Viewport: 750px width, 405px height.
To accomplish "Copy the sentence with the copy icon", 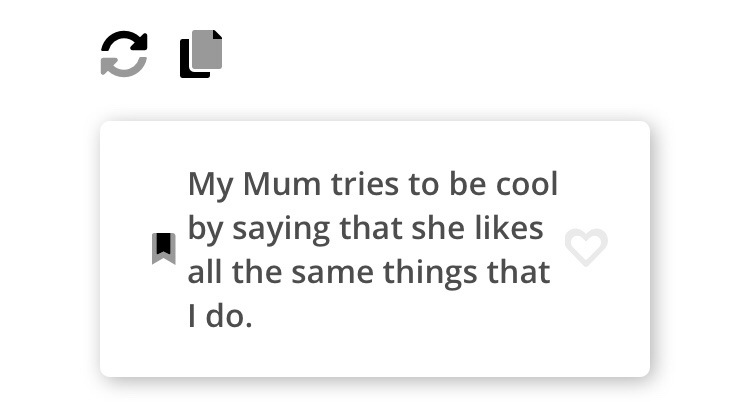I will (x=201, y=53).
